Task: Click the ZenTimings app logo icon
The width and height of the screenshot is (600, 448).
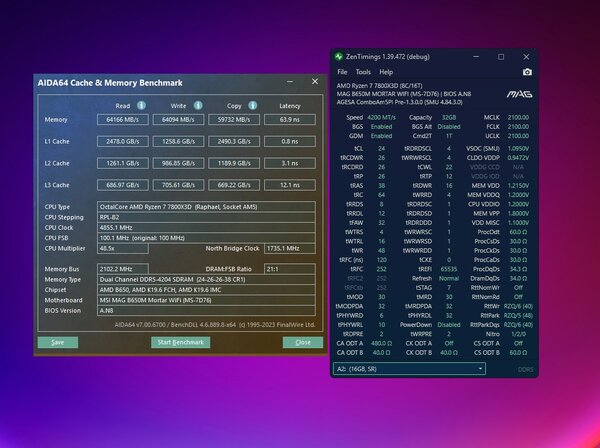Action: [x=339, y=57]
